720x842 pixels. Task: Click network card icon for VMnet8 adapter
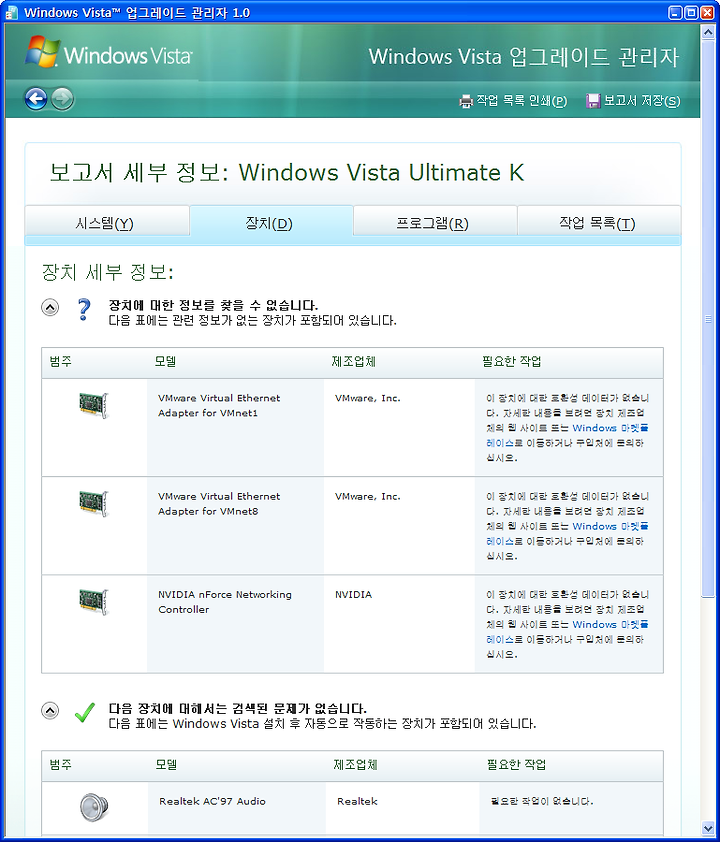[x=94, y=503]
